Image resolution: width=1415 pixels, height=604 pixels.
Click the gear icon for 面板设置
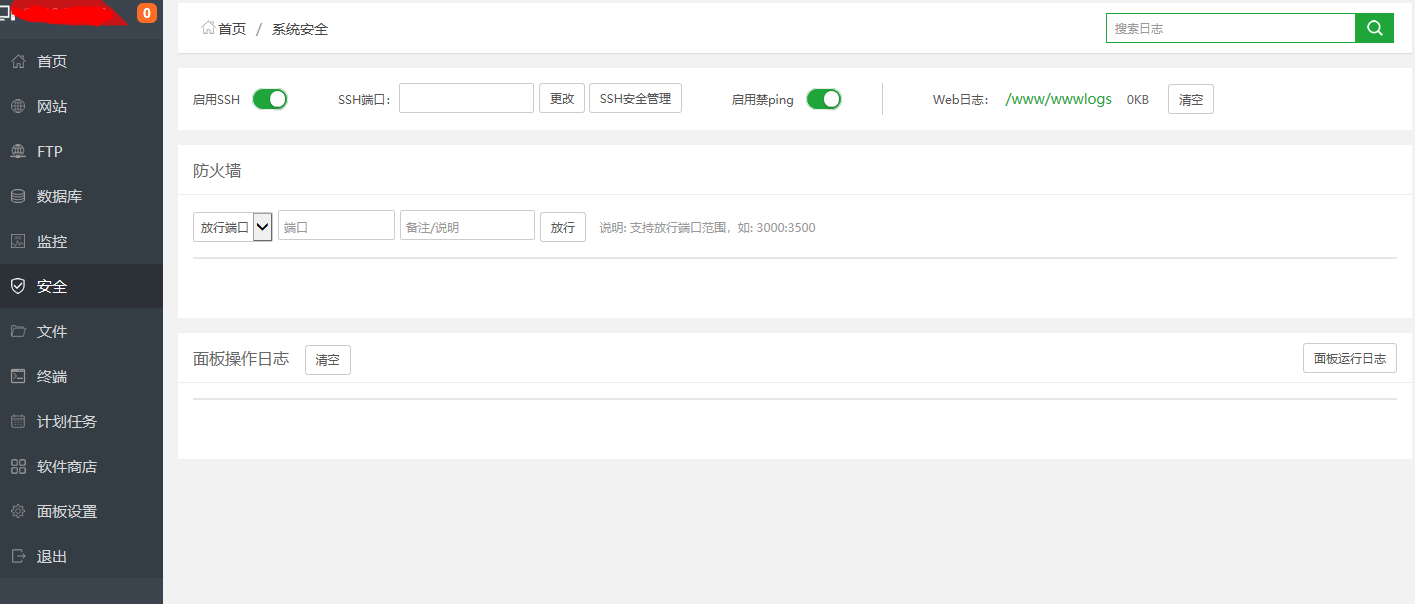[18, 512]
